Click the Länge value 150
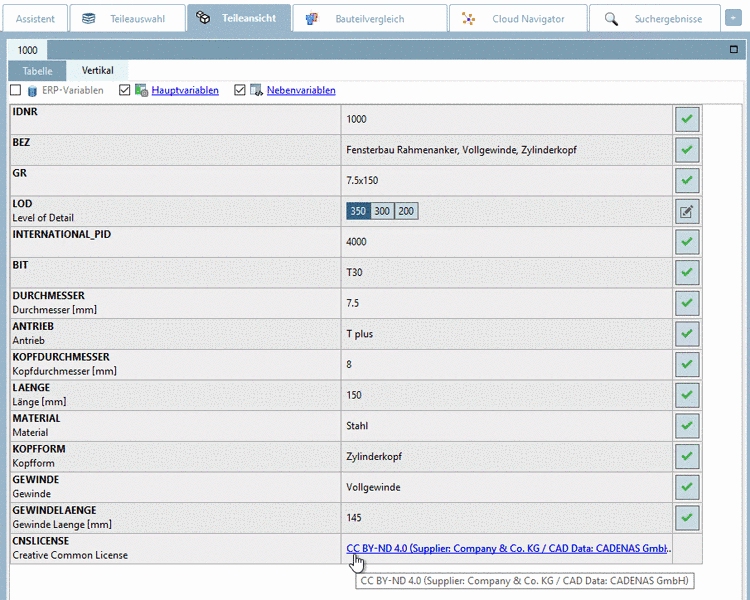The height and width of the screenshot is (600, 750). tap(354, 395)
